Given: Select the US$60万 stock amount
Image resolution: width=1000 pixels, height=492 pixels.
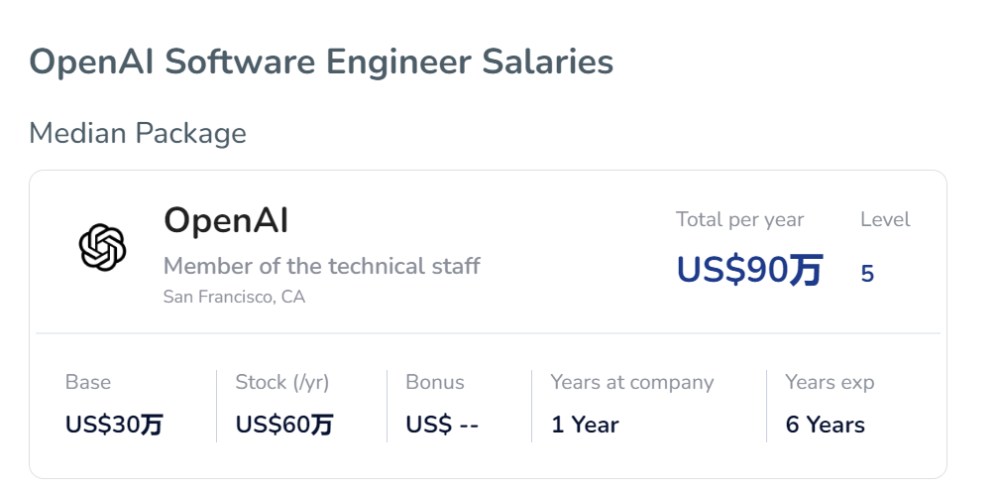Looking at the screenshot, I should coord(284,424).
